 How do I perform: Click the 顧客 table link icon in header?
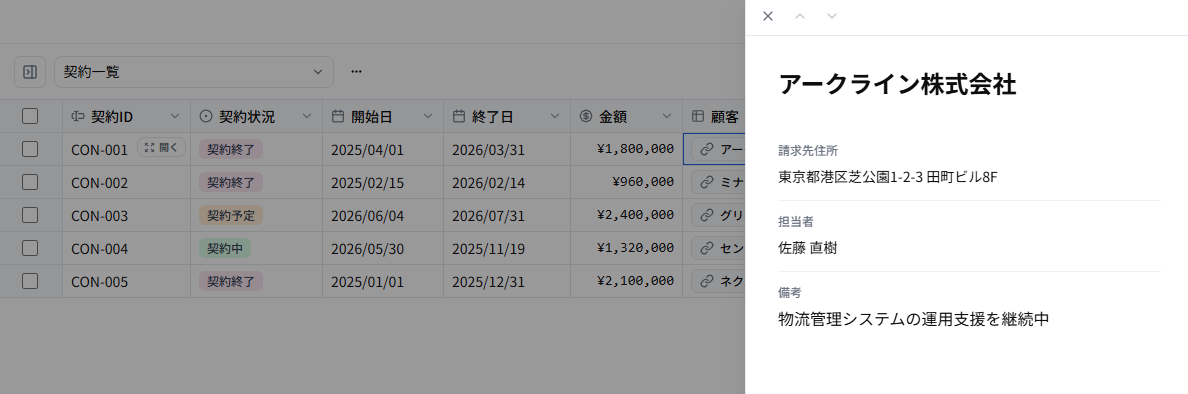click(x=698, y=117)
